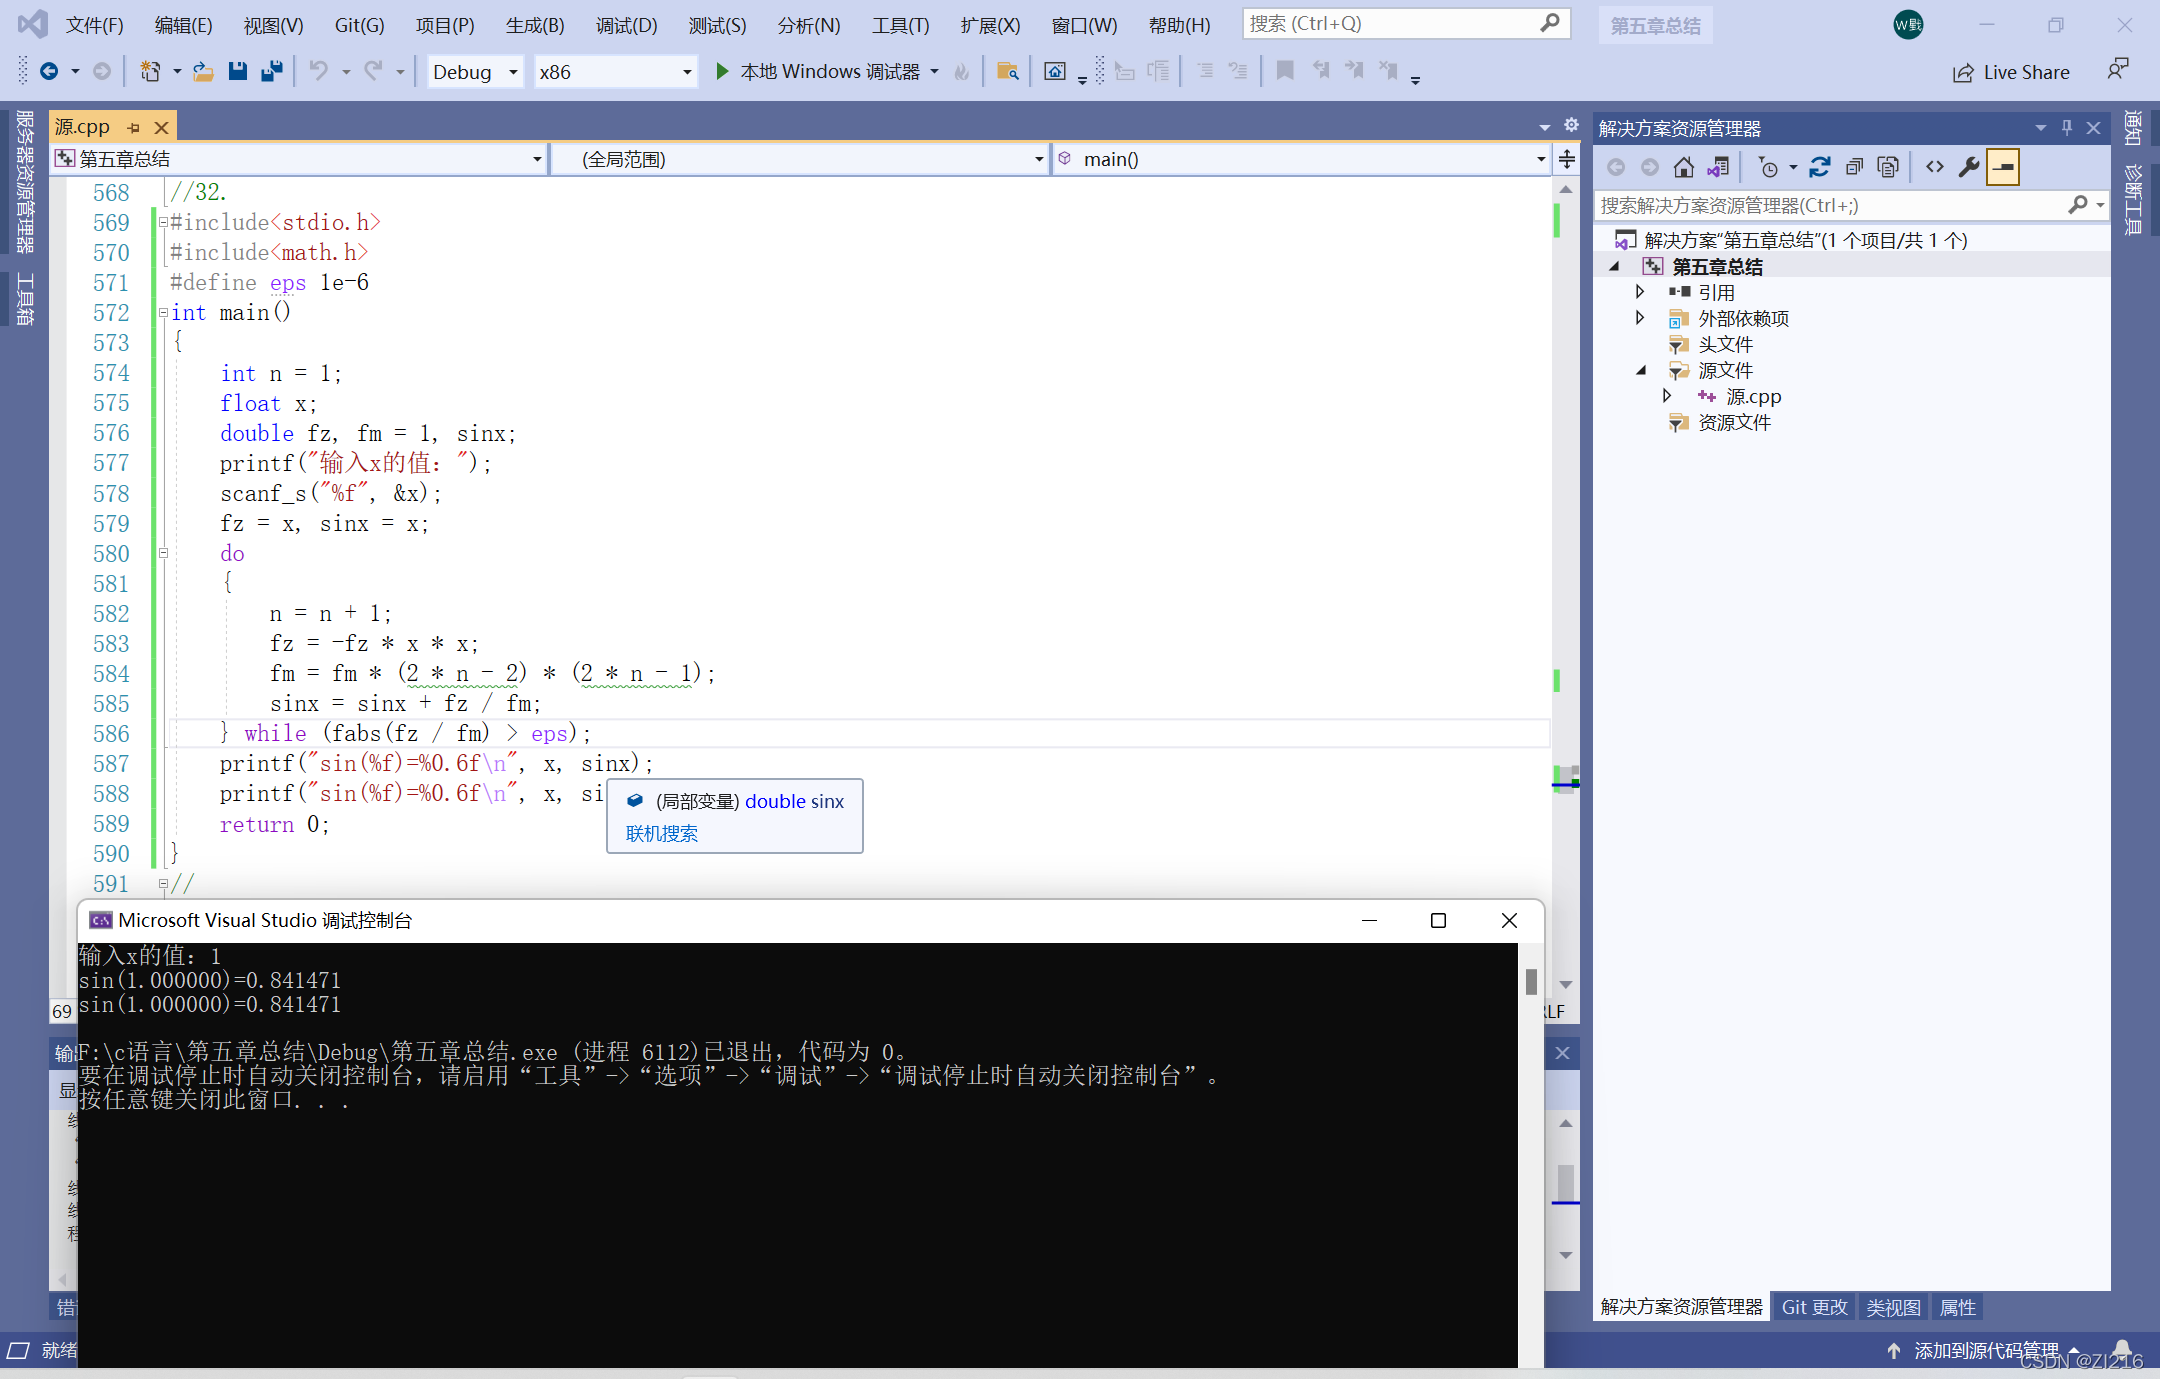
Task: Click the editor settings gear icon
Action: [x=1571, y=126]
